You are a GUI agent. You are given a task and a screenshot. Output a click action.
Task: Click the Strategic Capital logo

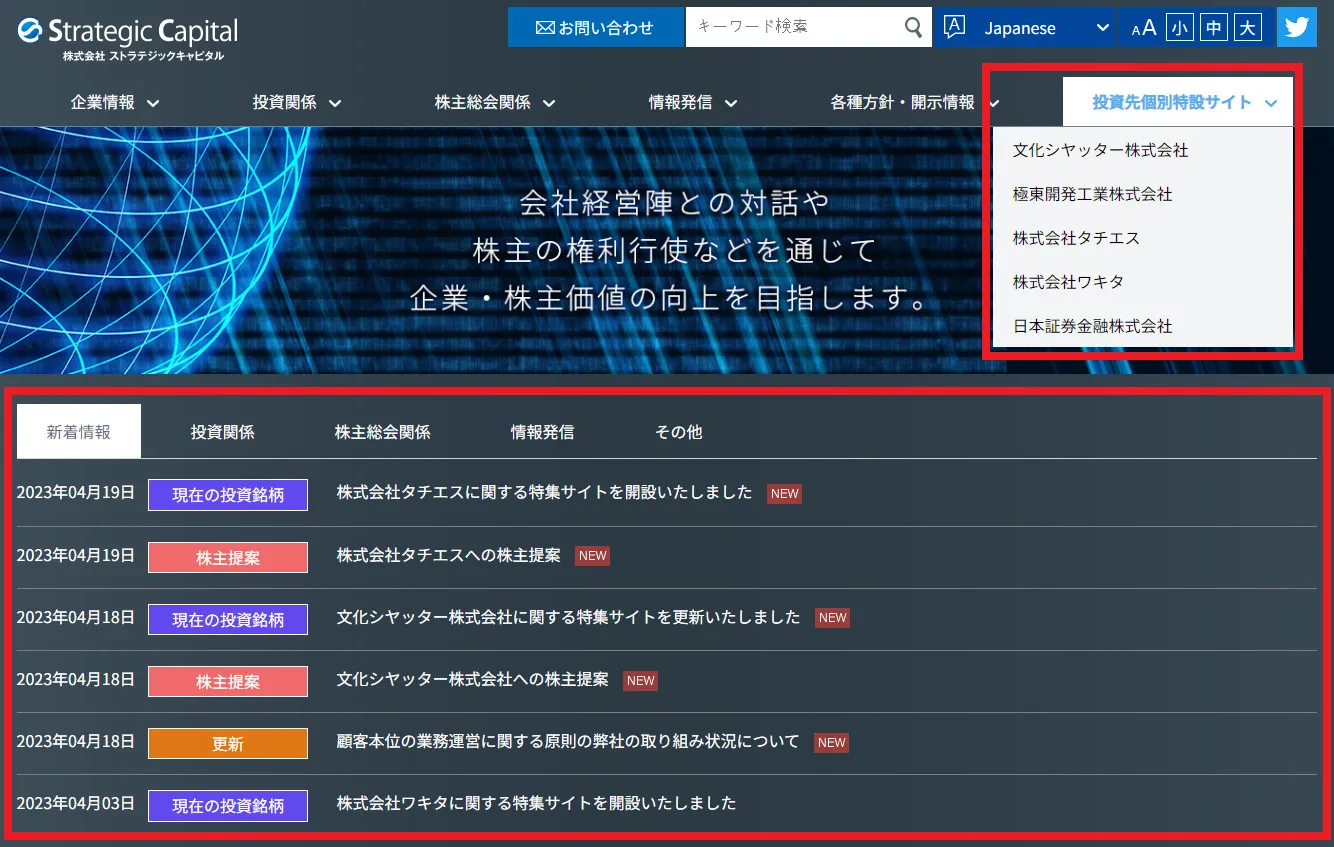tap(128, 39)
